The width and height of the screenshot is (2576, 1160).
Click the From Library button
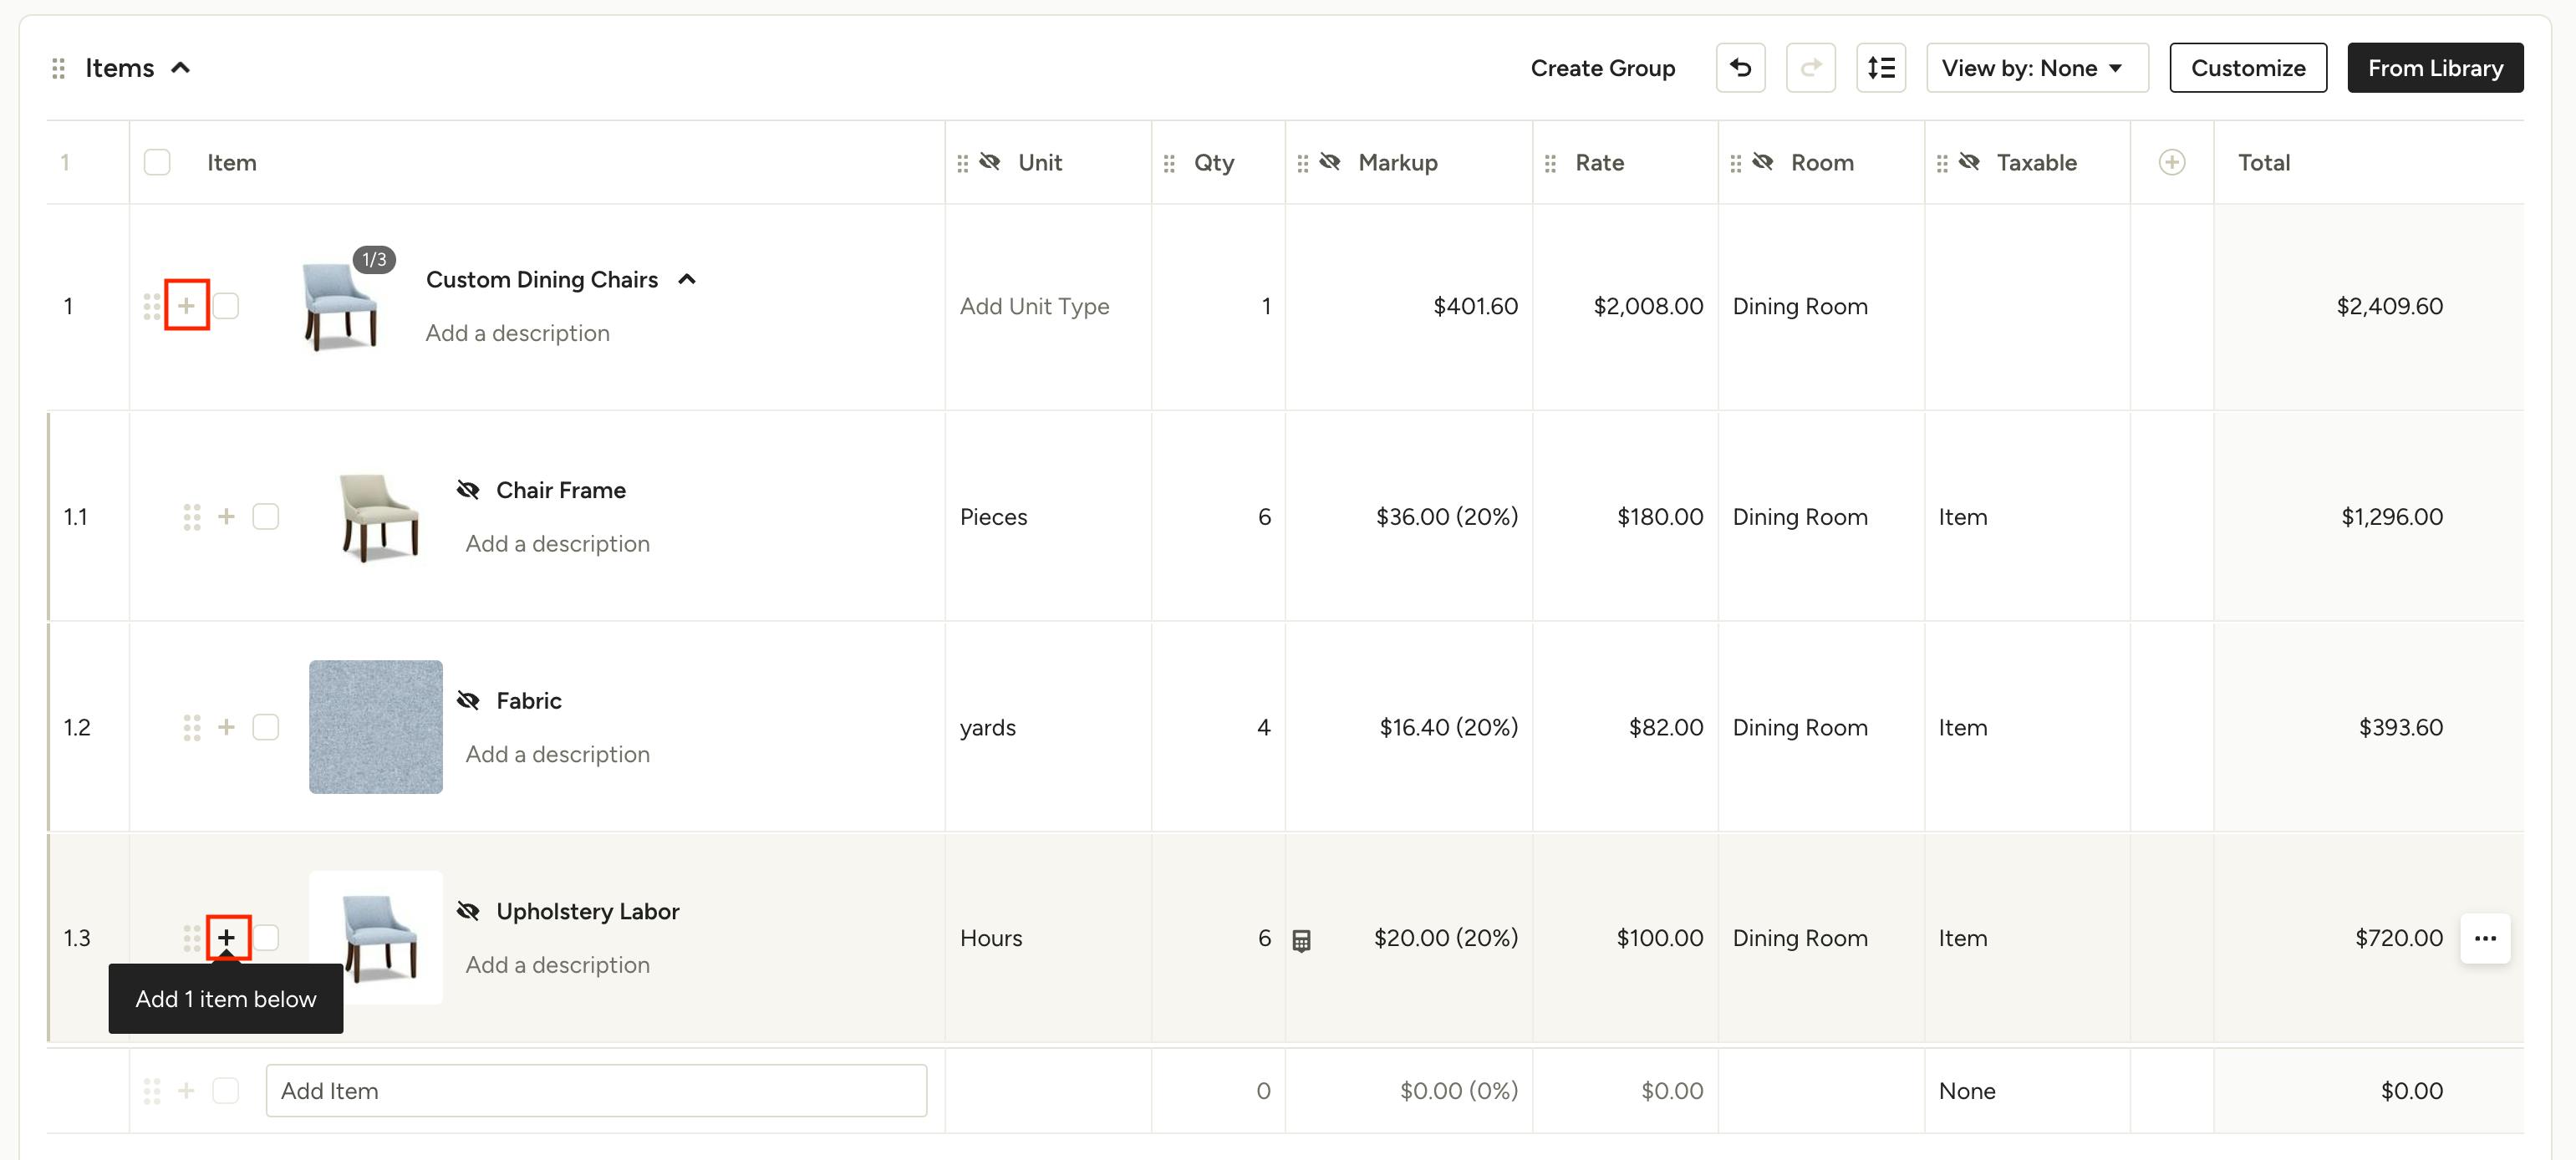(2434, 68)
